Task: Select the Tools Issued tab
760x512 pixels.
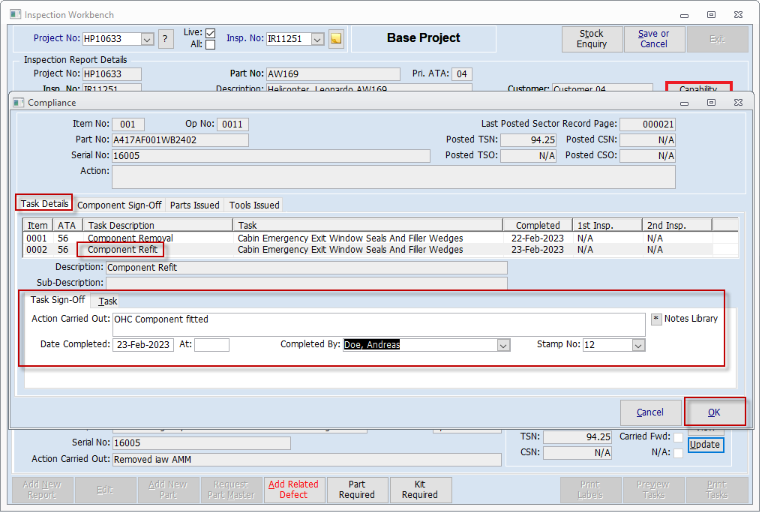Action: 254,205
